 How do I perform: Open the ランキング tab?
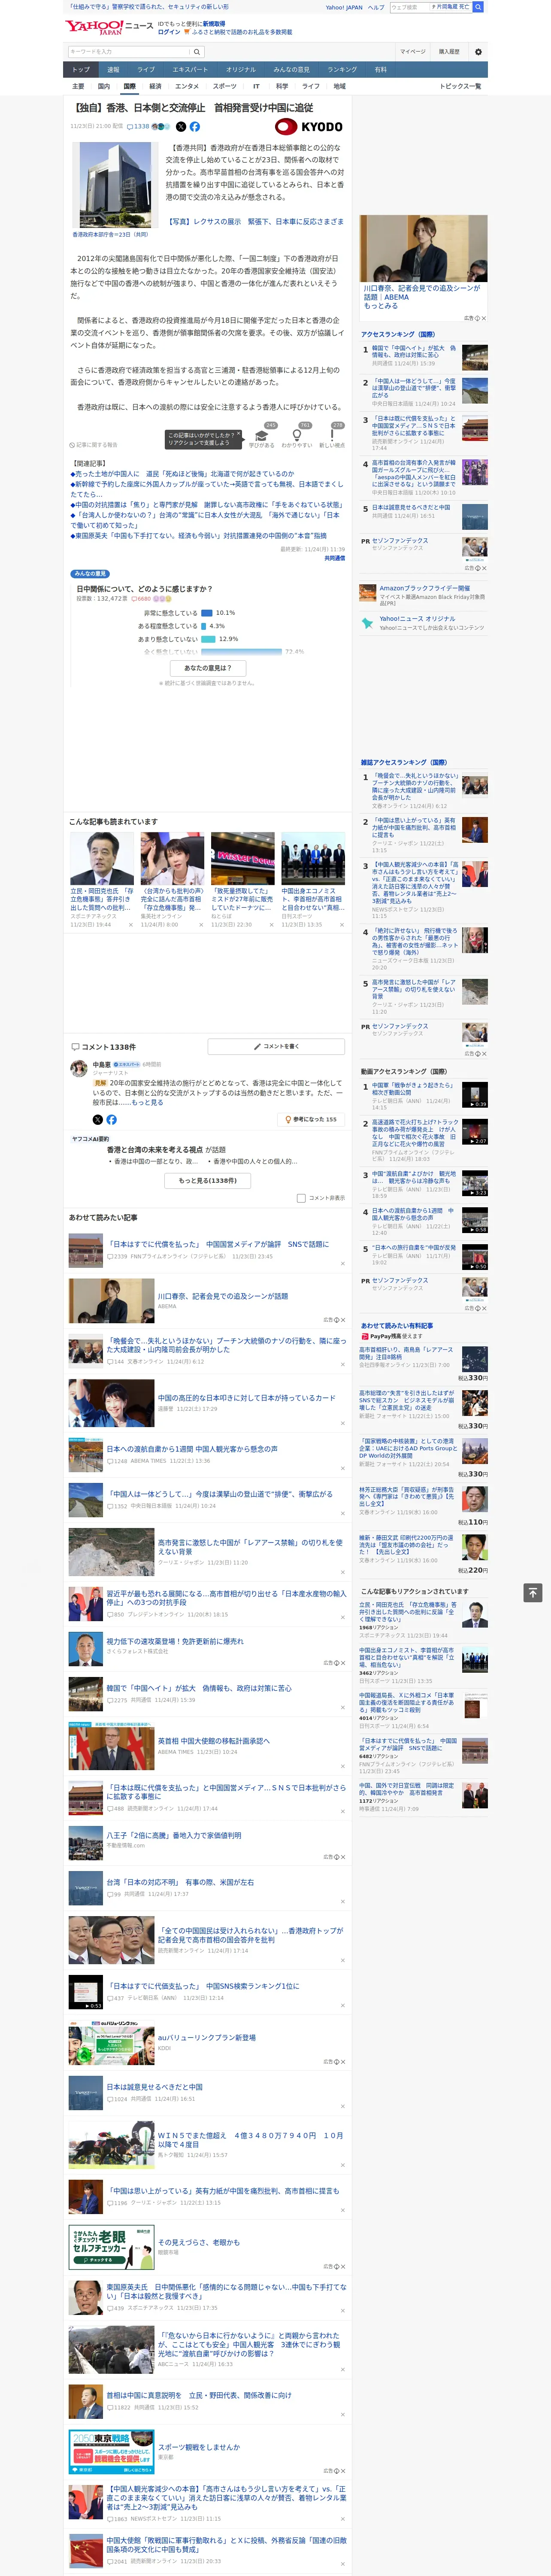[342, 70]
